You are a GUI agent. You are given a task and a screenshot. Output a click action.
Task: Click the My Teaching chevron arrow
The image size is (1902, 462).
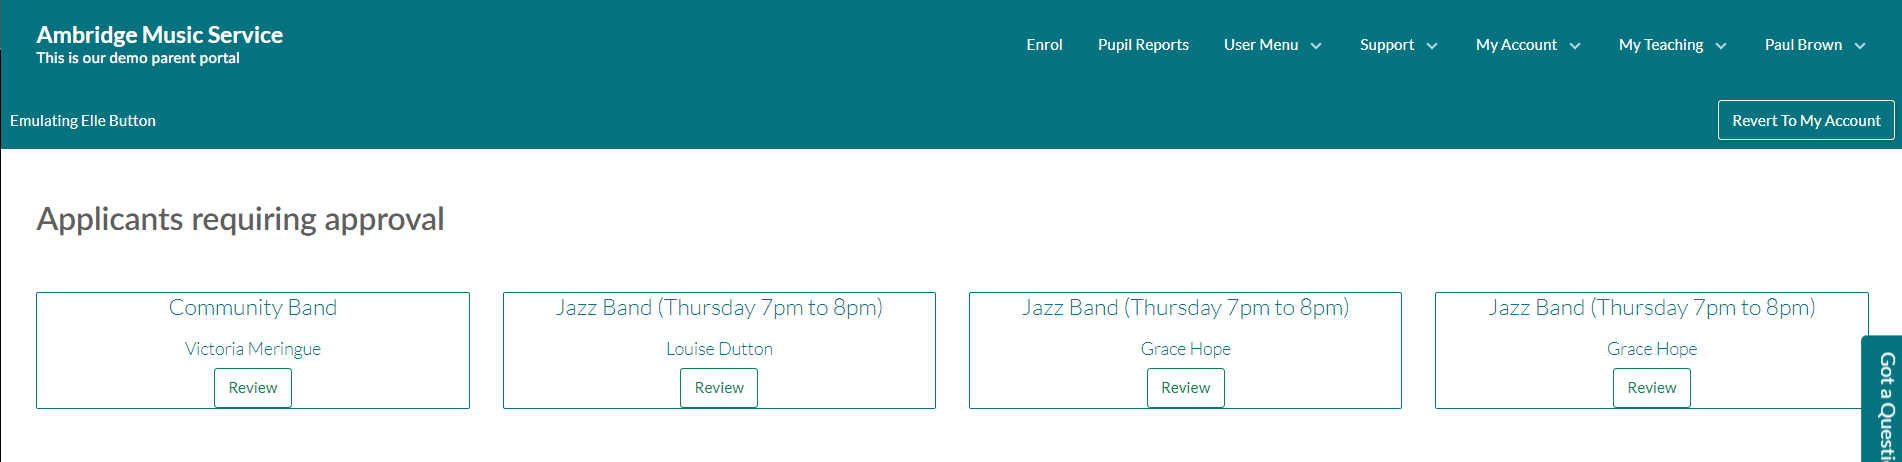(1721, 46)
